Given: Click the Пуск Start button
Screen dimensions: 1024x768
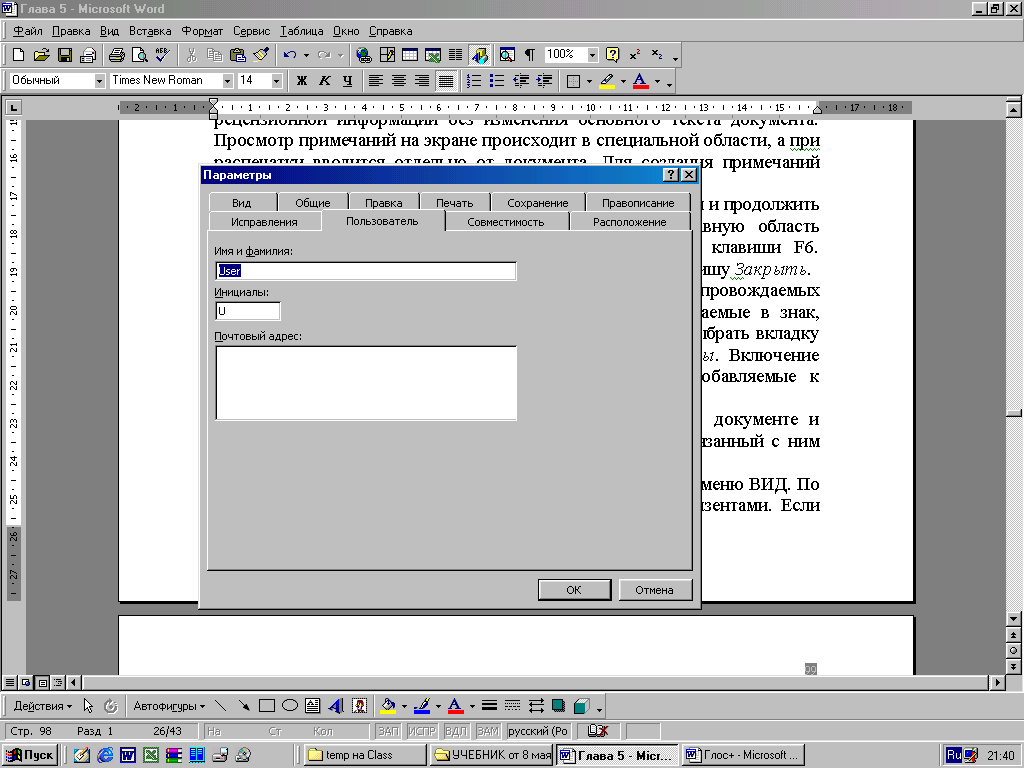Looking at the screenshot, I should [x=30, y=755].
